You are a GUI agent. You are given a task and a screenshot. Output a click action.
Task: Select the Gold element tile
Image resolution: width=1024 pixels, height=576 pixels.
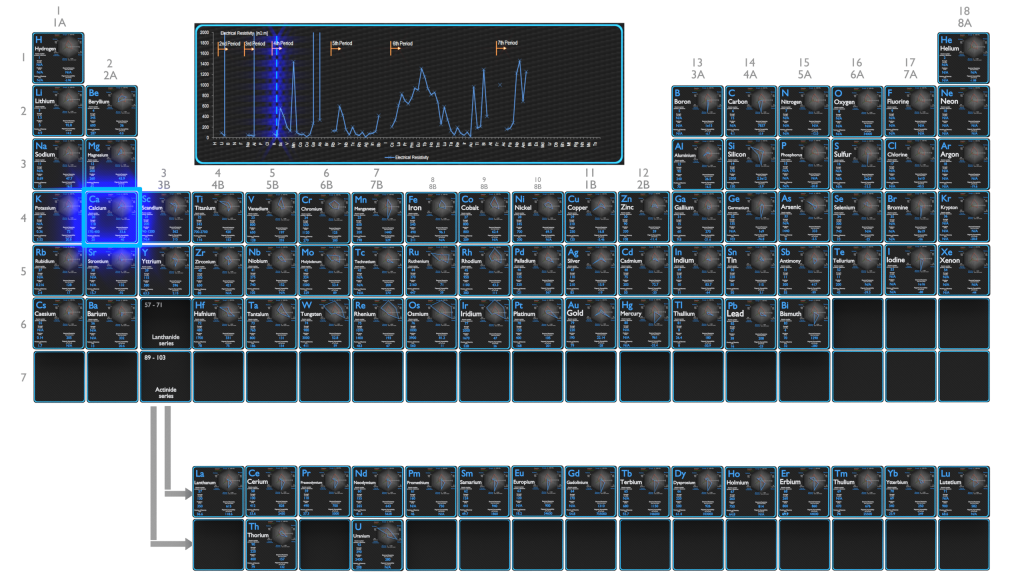pos(591,323)
